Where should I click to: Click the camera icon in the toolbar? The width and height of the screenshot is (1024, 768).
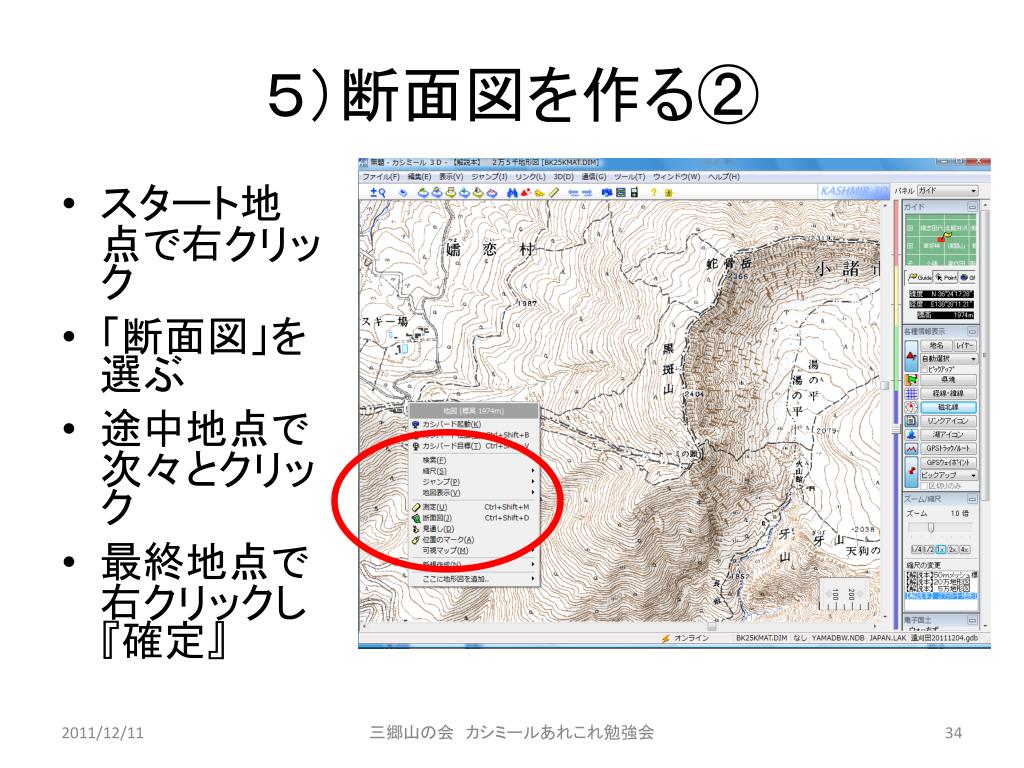pyautogui.click(x=607, y=193)
